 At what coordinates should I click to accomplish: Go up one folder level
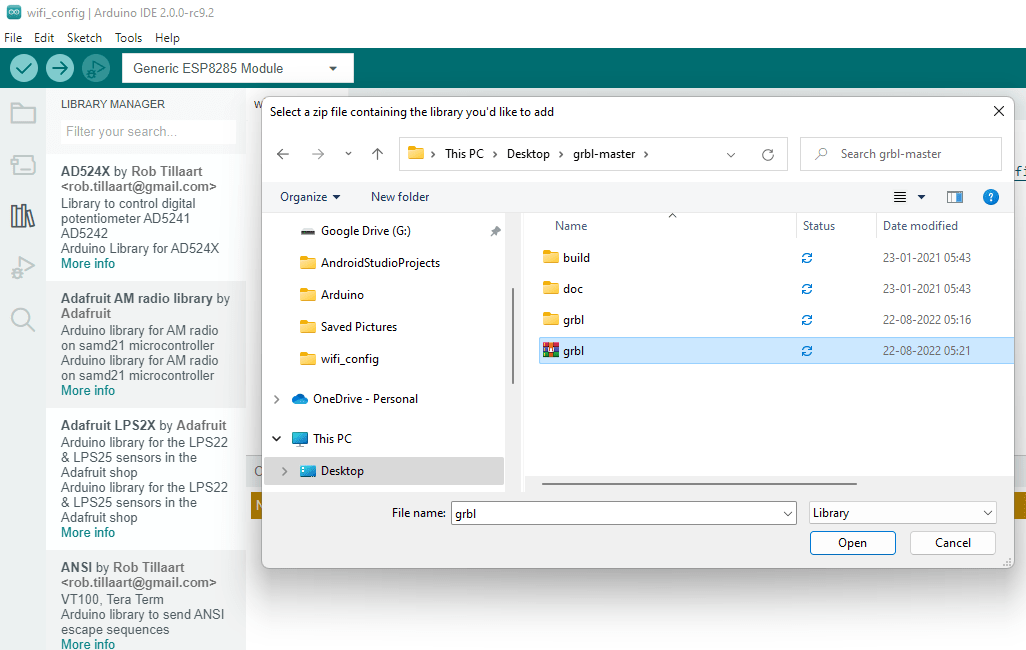coord(378,154)
